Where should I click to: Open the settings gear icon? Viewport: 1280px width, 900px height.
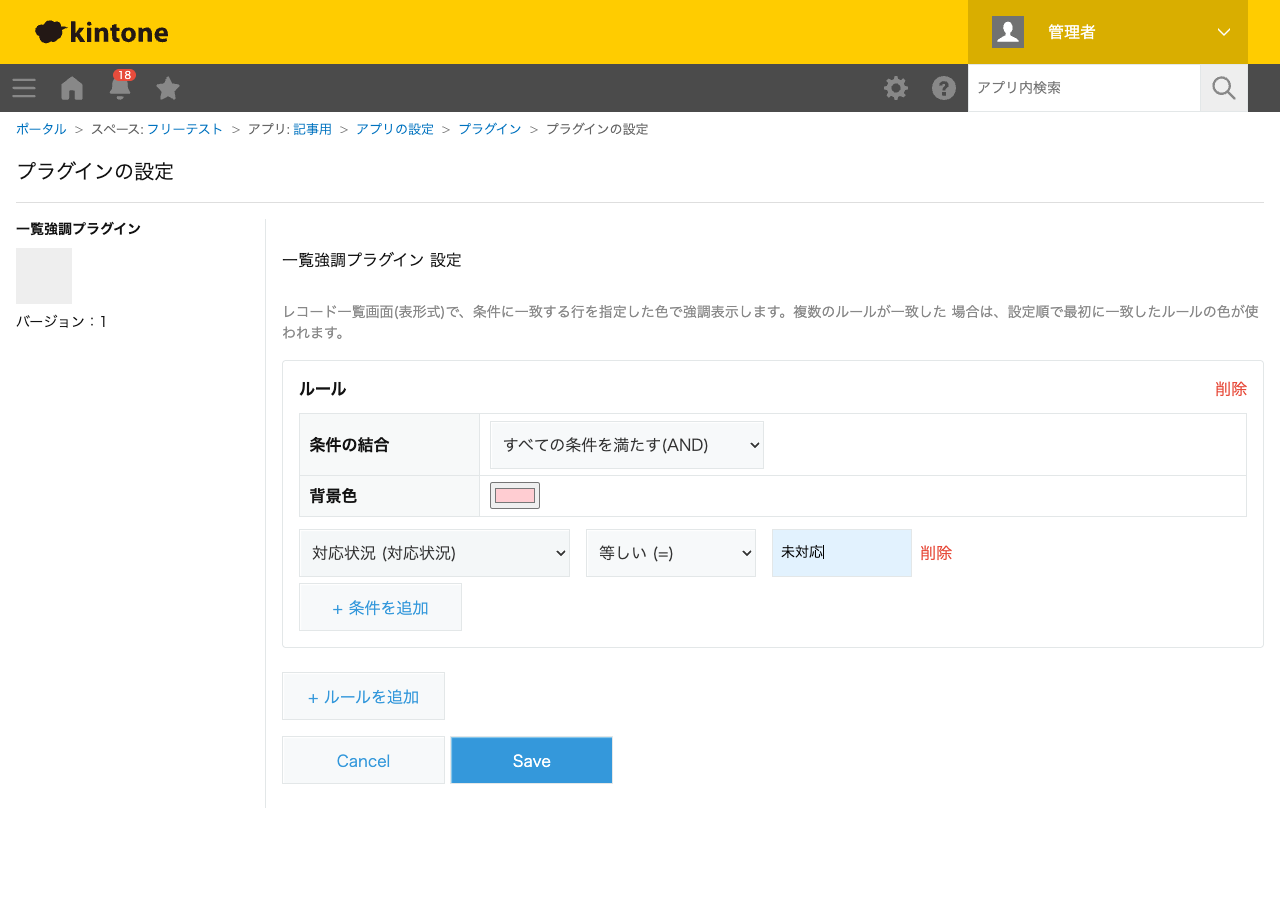[x=896, y=88]
